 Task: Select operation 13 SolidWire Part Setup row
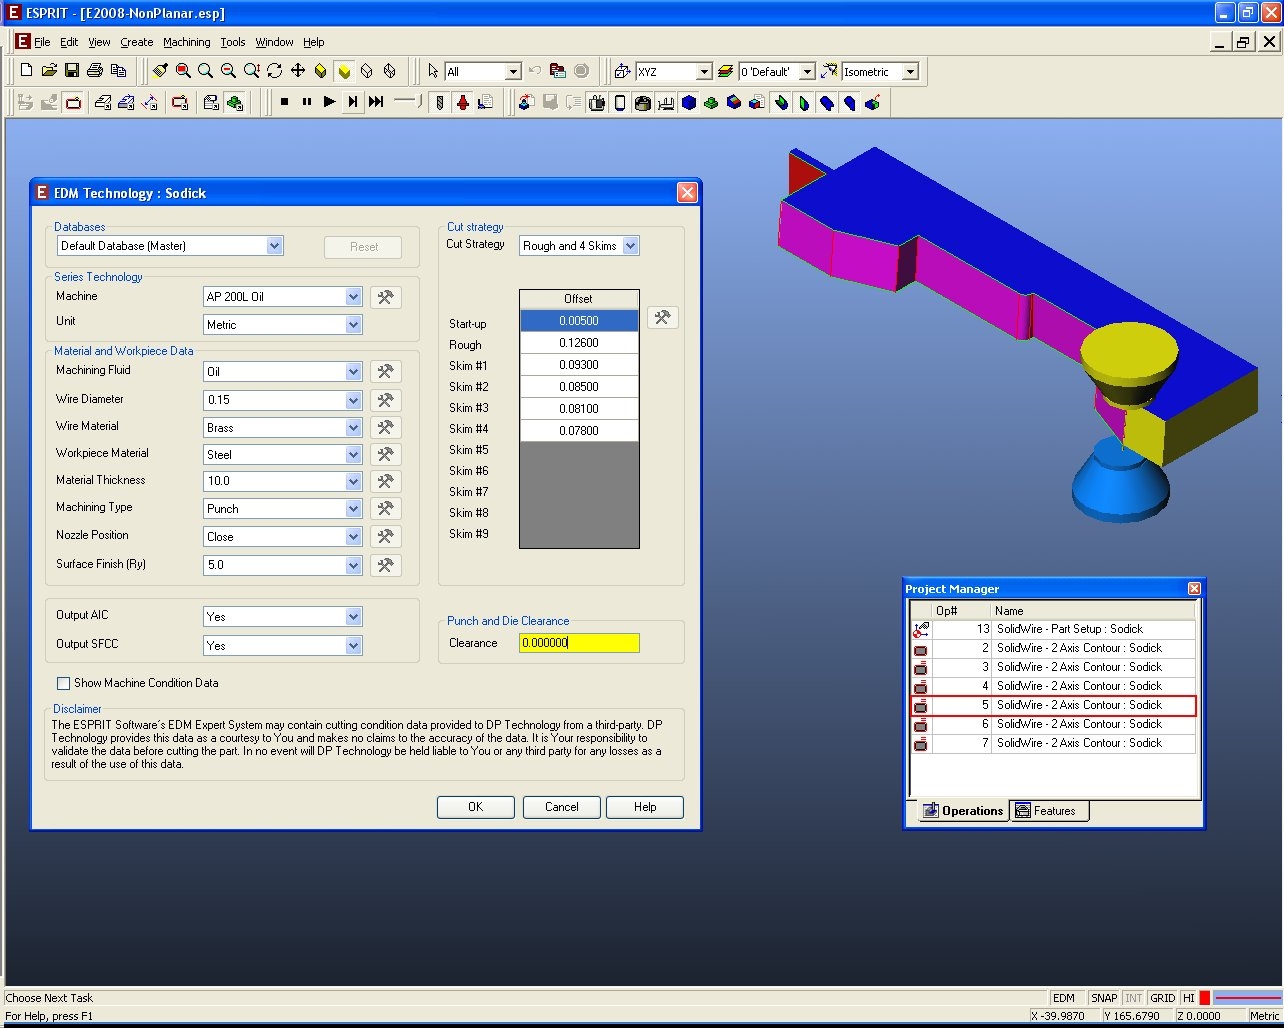pyautogui.click(x=1053, y=629)
